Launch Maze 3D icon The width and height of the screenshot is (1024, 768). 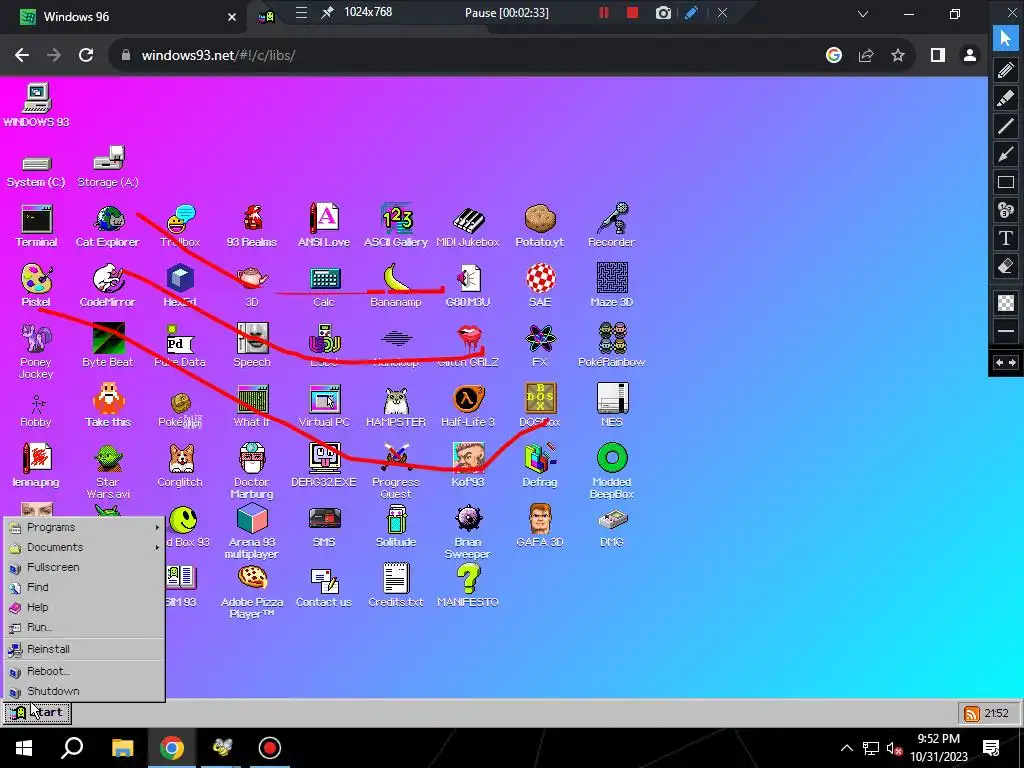pyautogui.click(x=611, y=285)
